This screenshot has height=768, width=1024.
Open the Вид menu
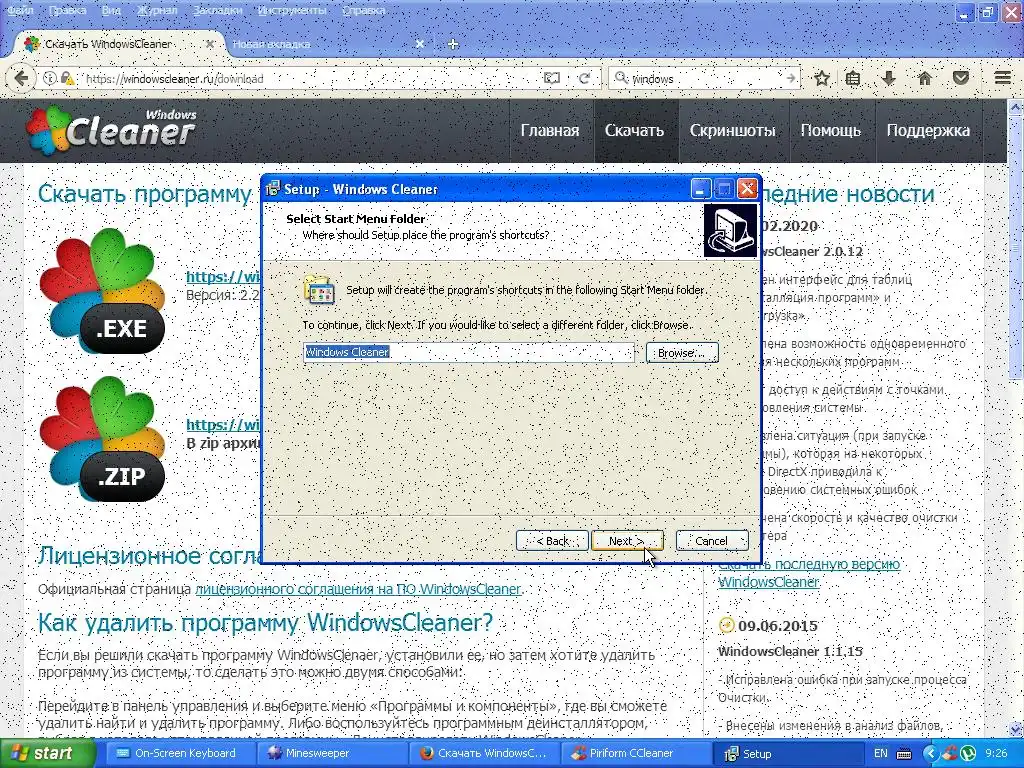(111, 10)
